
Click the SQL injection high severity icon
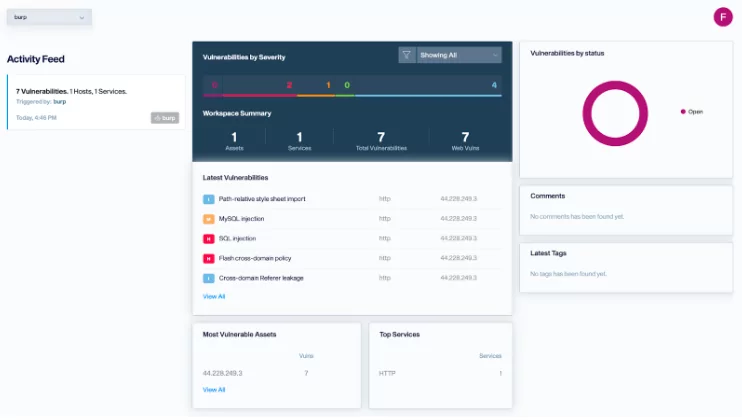click(x=208, y=239)
